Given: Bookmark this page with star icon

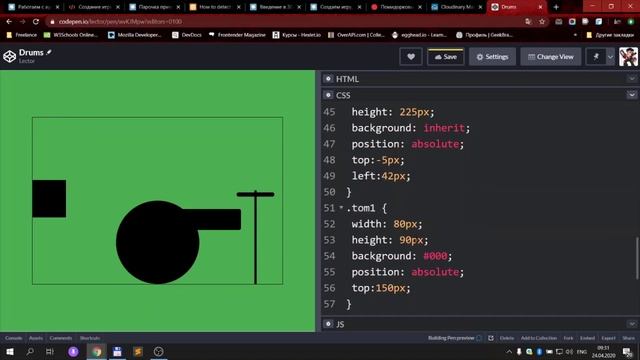Looking at the screenshot, I should coord(542,22).
